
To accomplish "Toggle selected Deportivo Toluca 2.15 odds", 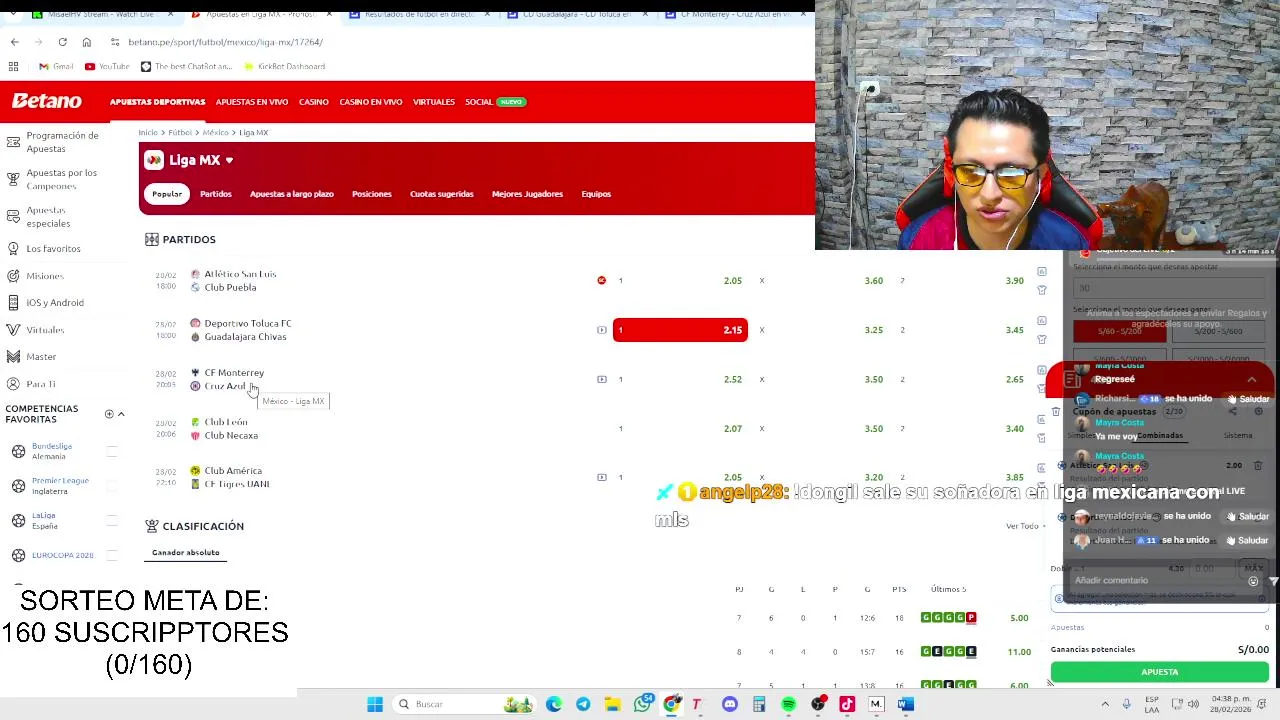I will (x=680, y=330).
